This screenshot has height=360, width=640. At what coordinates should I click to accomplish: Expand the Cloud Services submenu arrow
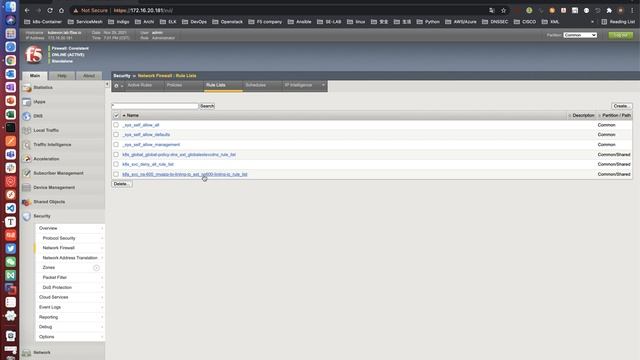[102, 298]
